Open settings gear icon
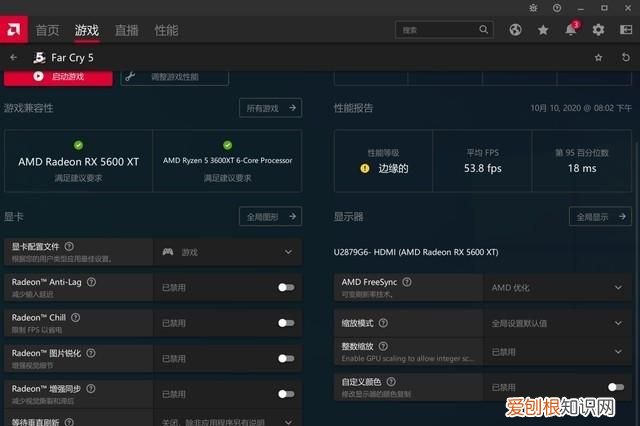Image resolution: width=640 pixels, height=426 pixels. click(598, 30)
